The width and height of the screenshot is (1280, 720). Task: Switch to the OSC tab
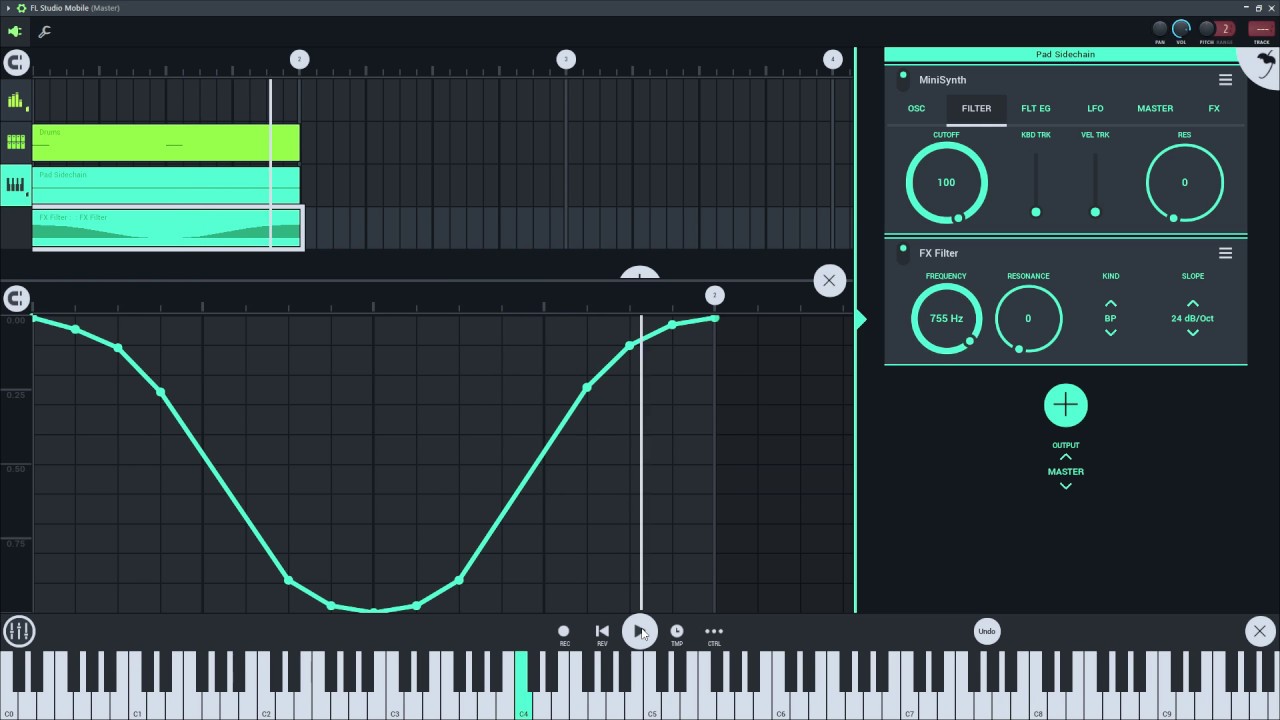[916, 108]
